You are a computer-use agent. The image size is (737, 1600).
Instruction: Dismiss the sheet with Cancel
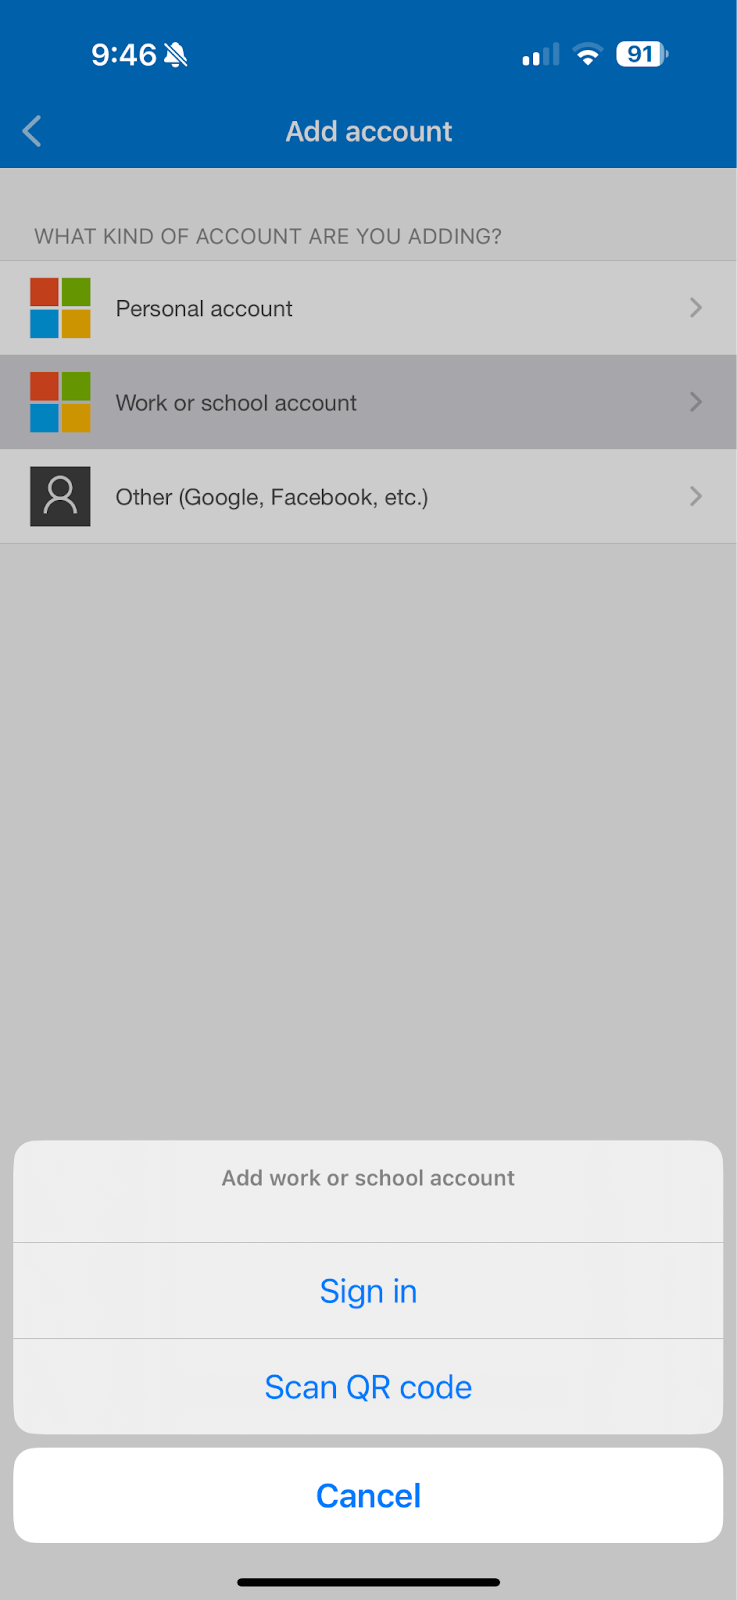point(368,1495)
